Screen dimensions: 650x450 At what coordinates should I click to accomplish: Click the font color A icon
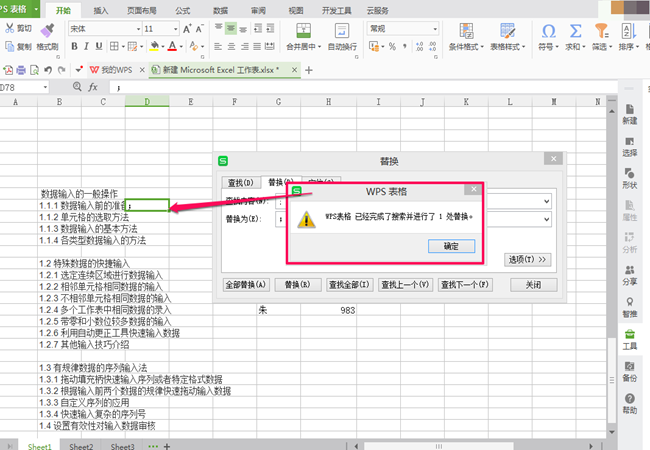coord(172,46)
